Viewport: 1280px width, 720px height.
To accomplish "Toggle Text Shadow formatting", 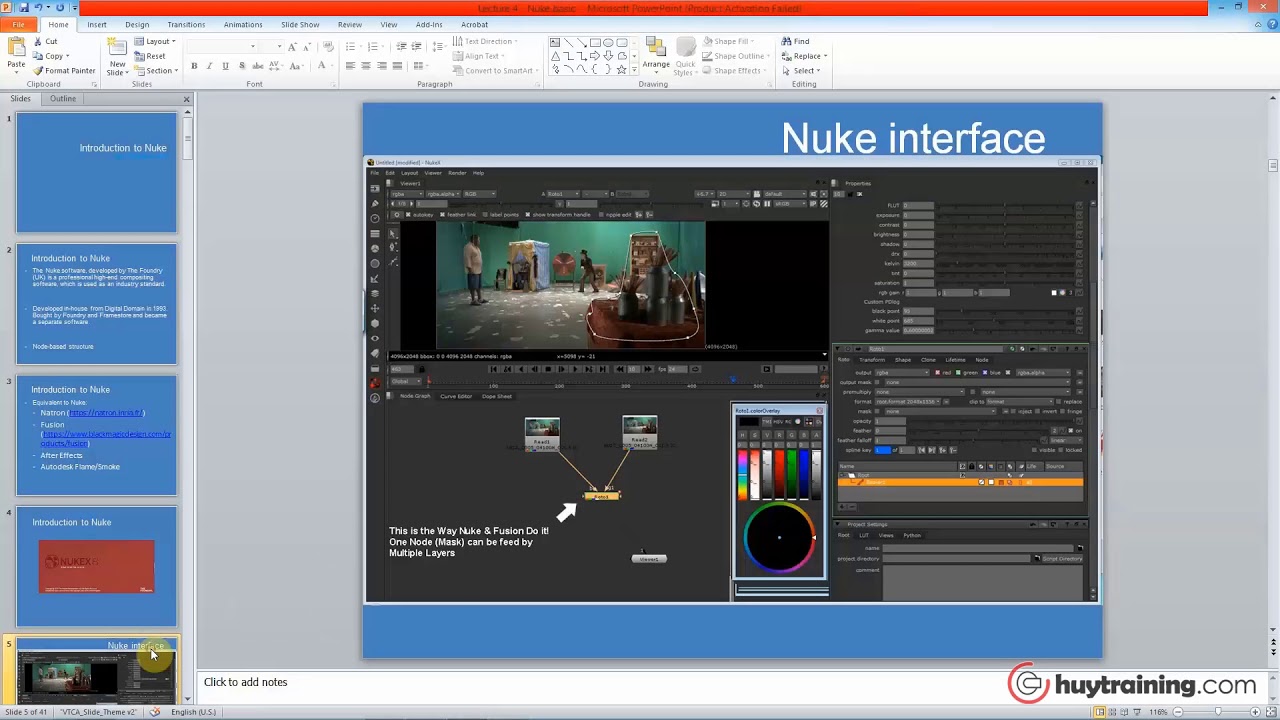I will tap(241, 66).
